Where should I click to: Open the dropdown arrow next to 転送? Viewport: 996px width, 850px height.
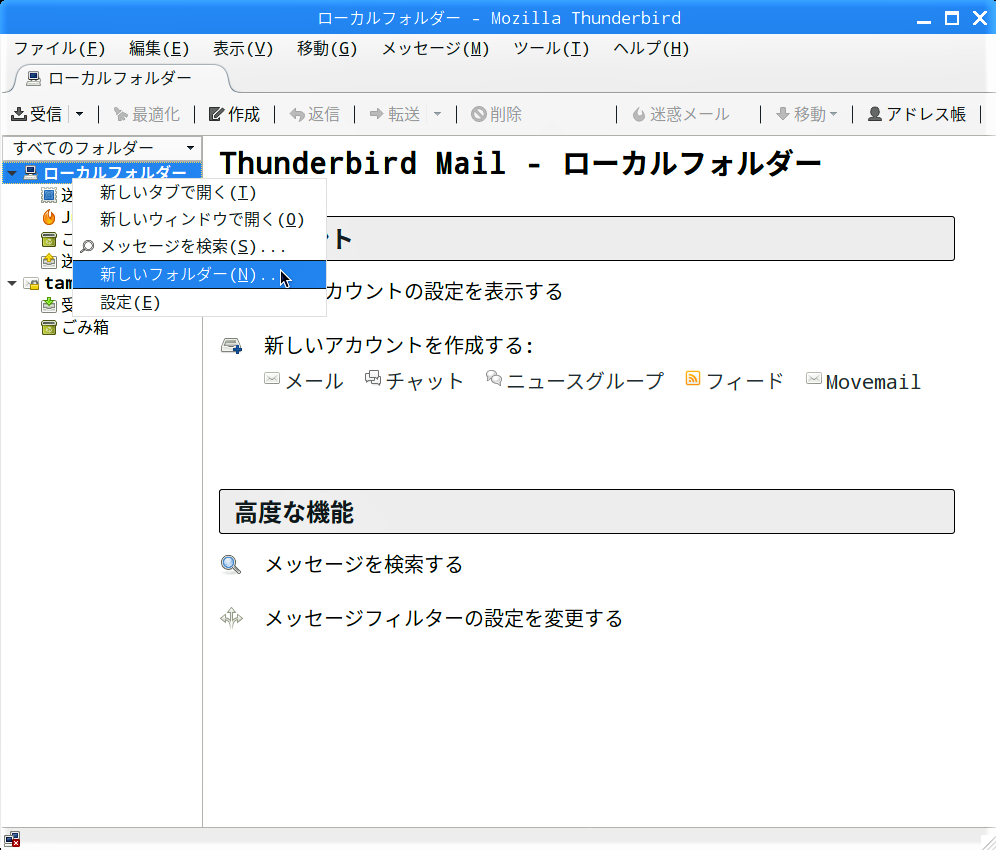[x=438, y=114]
